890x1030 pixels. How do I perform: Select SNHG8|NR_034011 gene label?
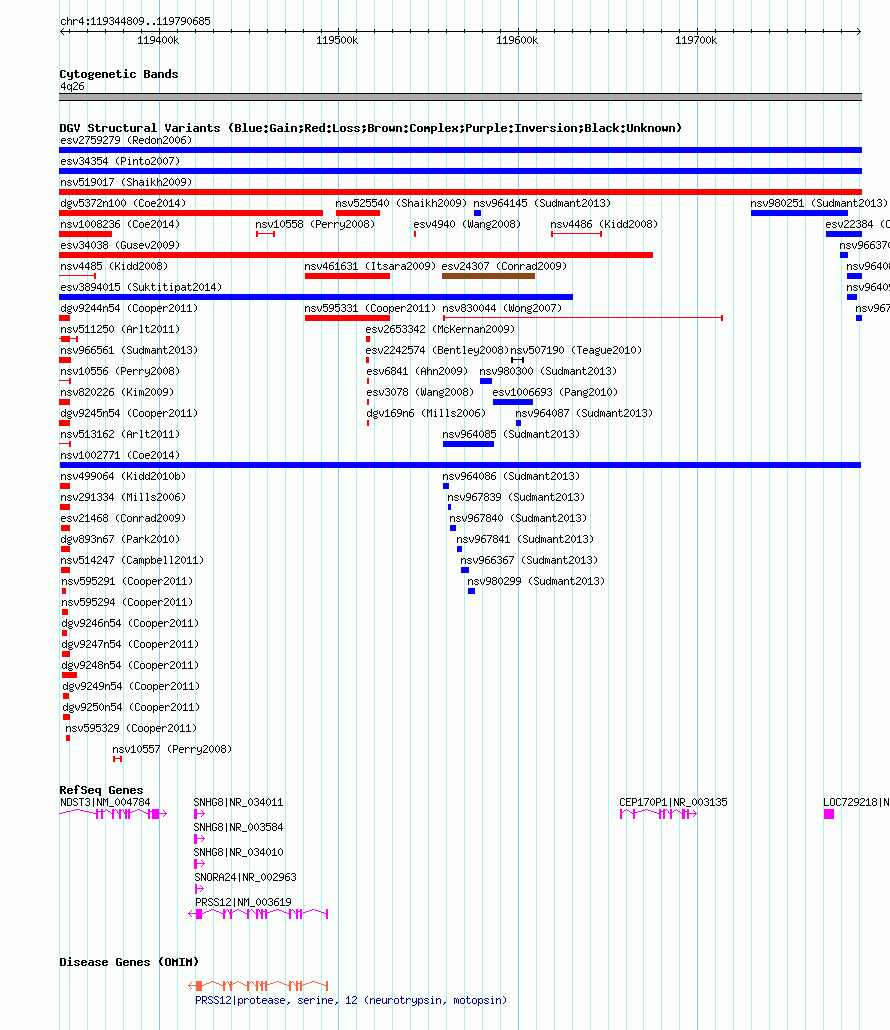point(238,802)
